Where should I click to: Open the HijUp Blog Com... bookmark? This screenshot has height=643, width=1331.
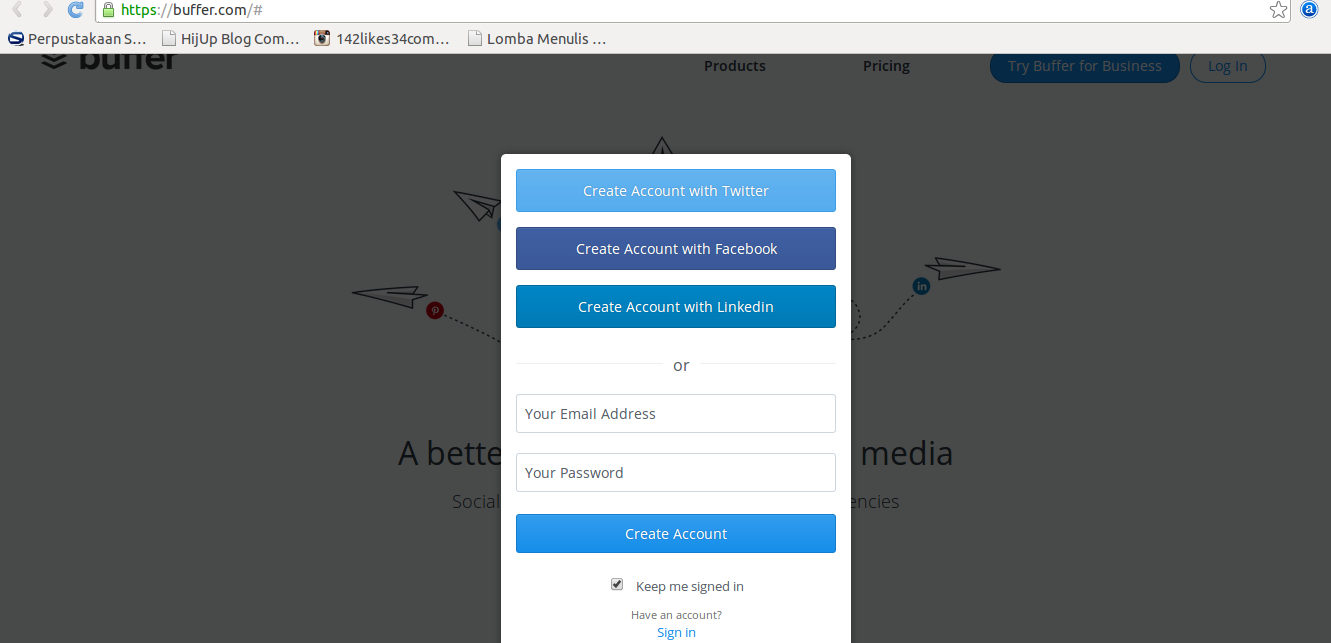click(231, 39)
